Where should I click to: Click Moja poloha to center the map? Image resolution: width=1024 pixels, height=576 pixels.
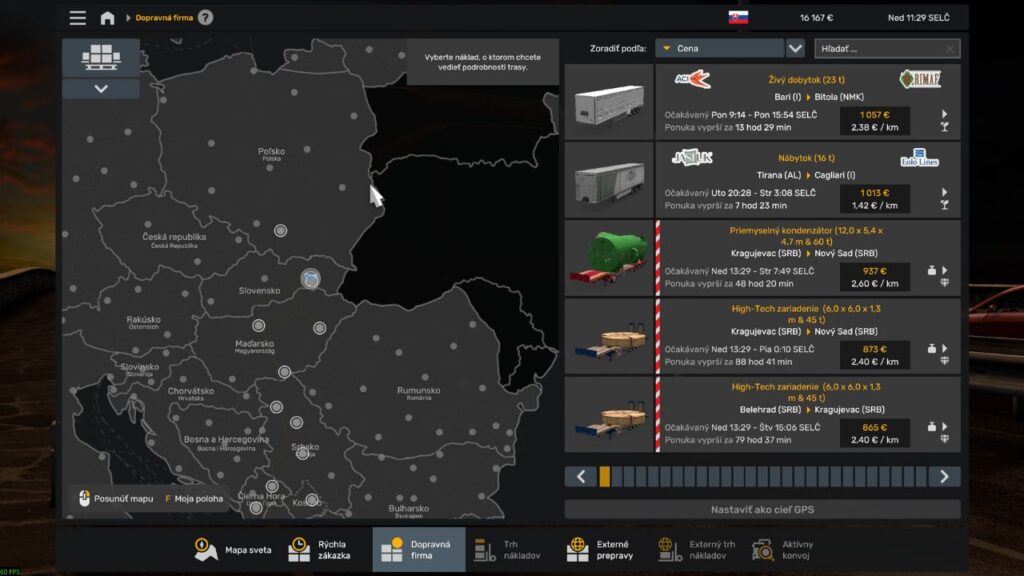[x=194, y=498]
